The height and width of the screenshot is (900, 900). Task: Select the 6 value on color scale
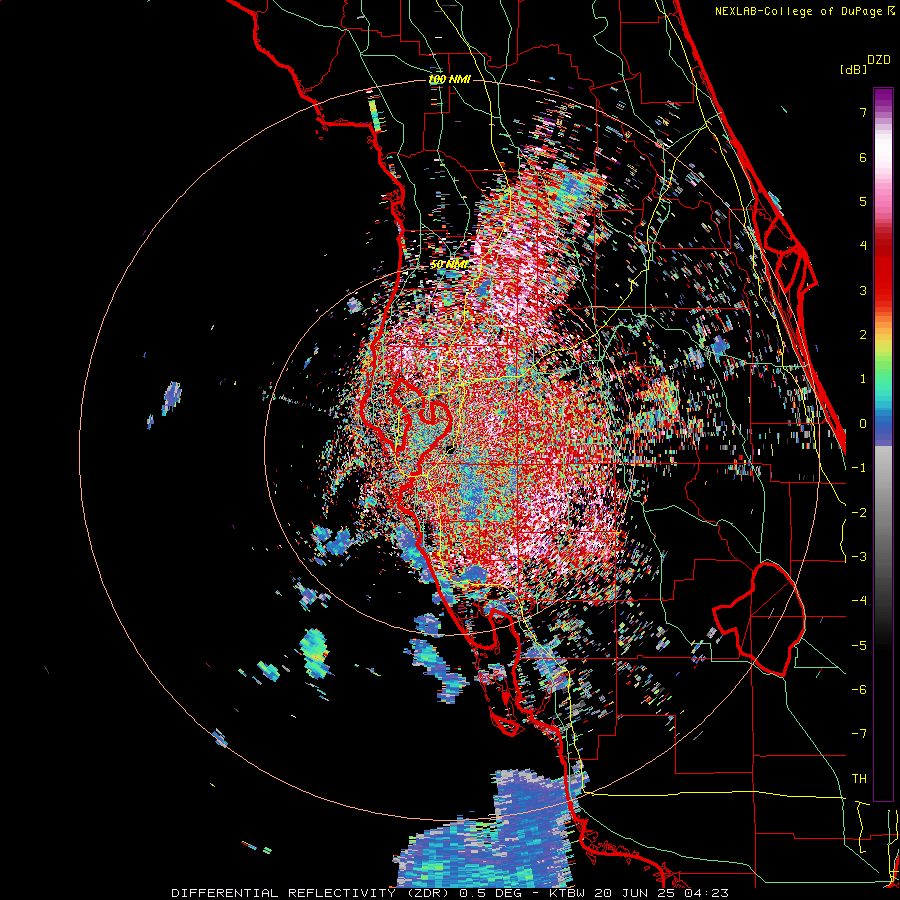(863, 157)
